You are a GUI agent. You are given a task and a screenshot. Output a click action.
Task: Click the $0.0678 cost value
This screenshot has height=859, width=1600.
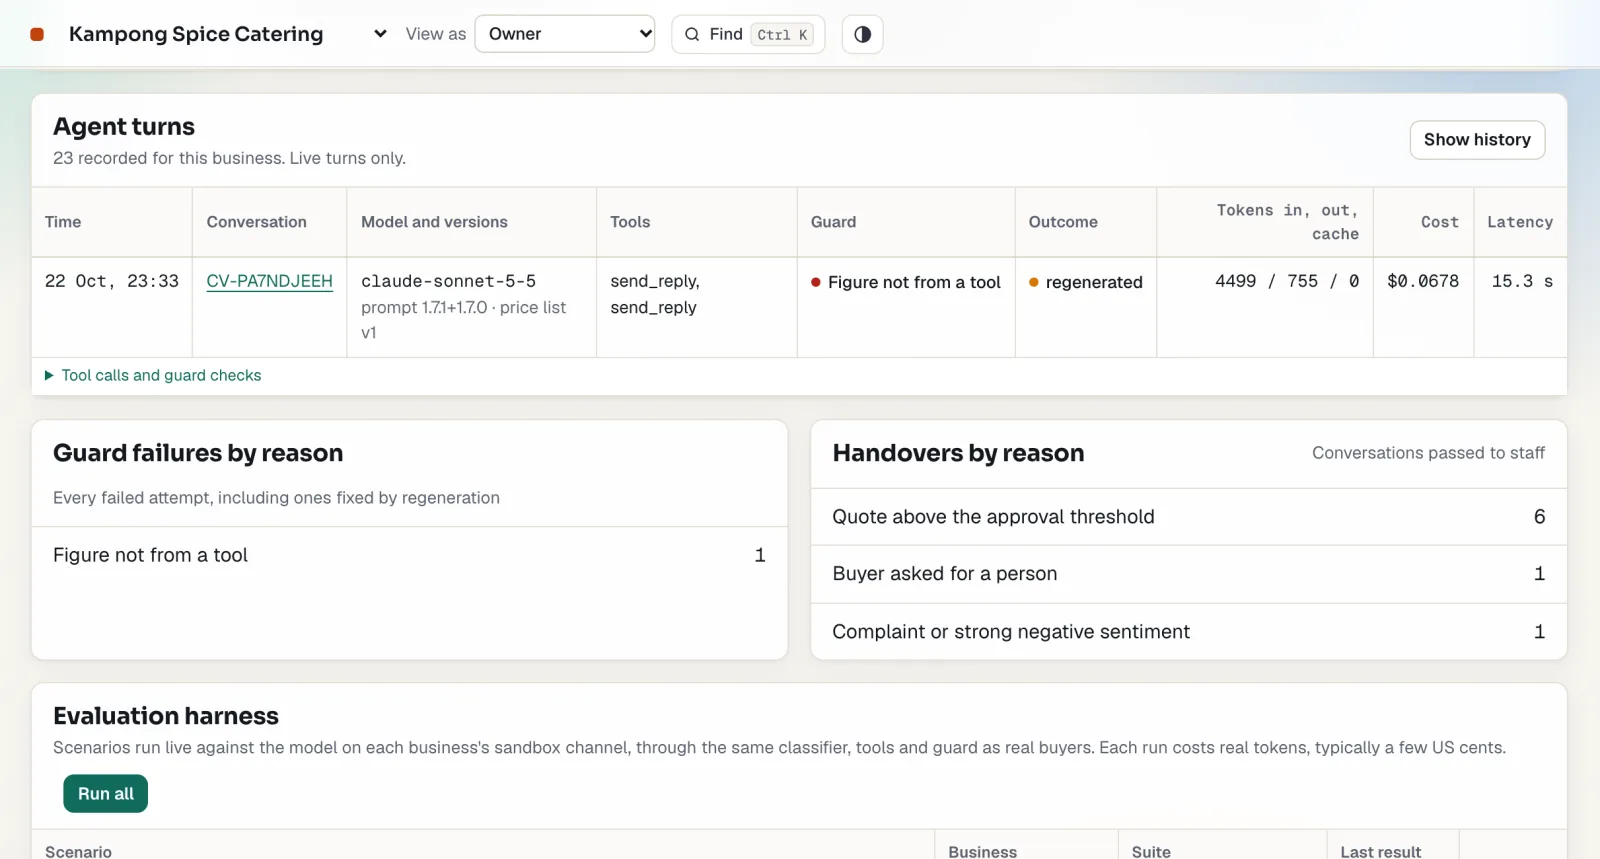click(1423, 281)
